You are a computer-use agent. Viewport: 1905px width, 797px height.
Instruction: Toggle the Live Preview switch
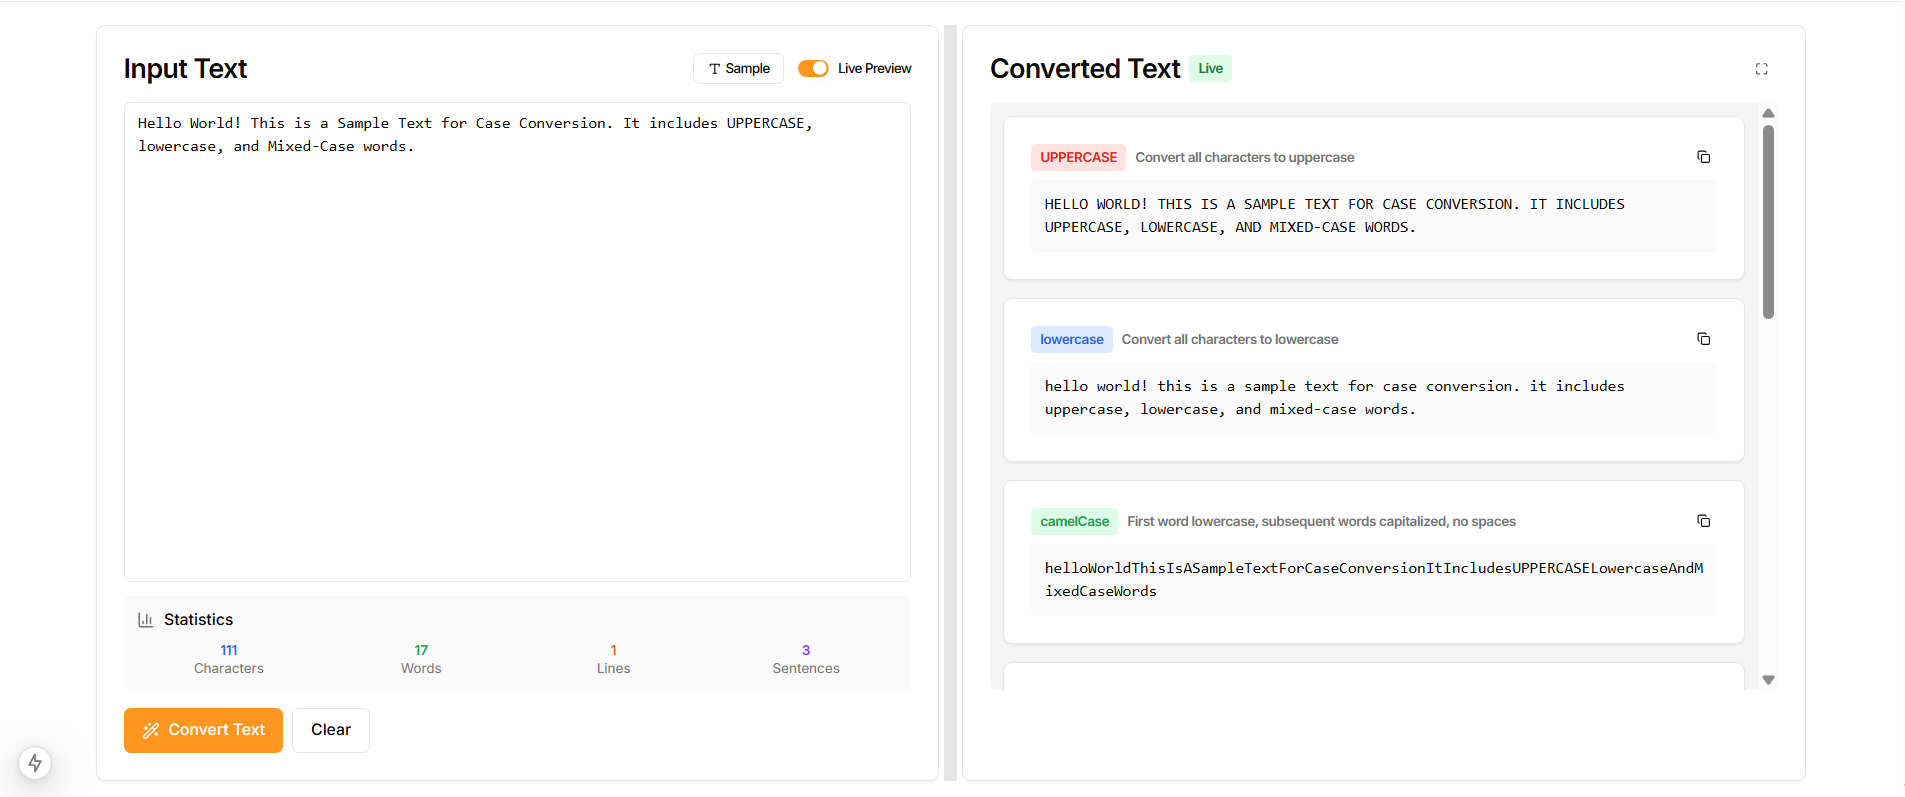813,68
